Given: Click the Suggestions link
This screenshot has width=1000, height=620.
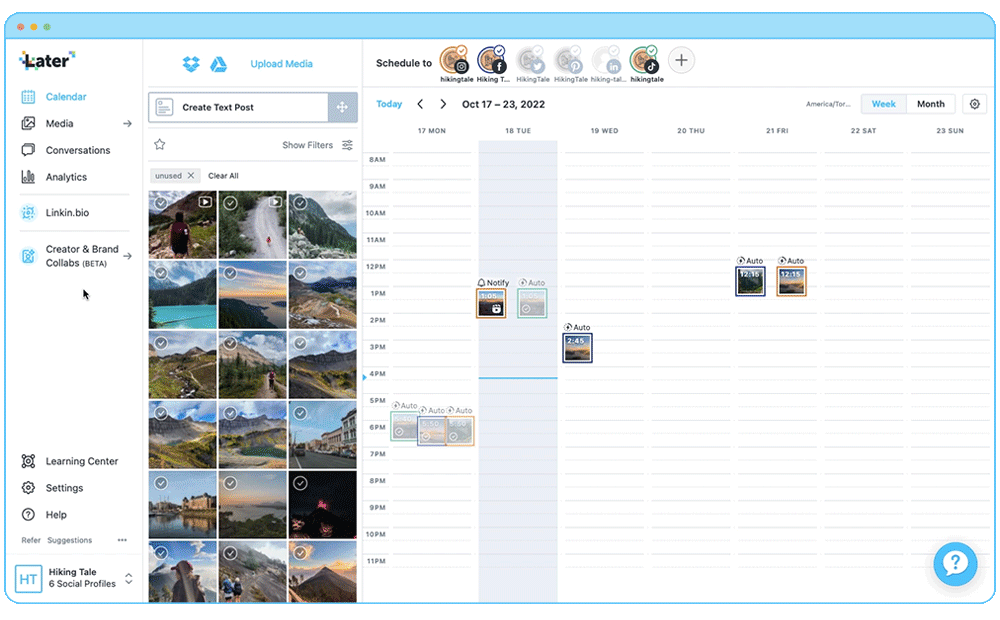Looking at the screenshot, I should pyautogui.click(x=70, y=540).
